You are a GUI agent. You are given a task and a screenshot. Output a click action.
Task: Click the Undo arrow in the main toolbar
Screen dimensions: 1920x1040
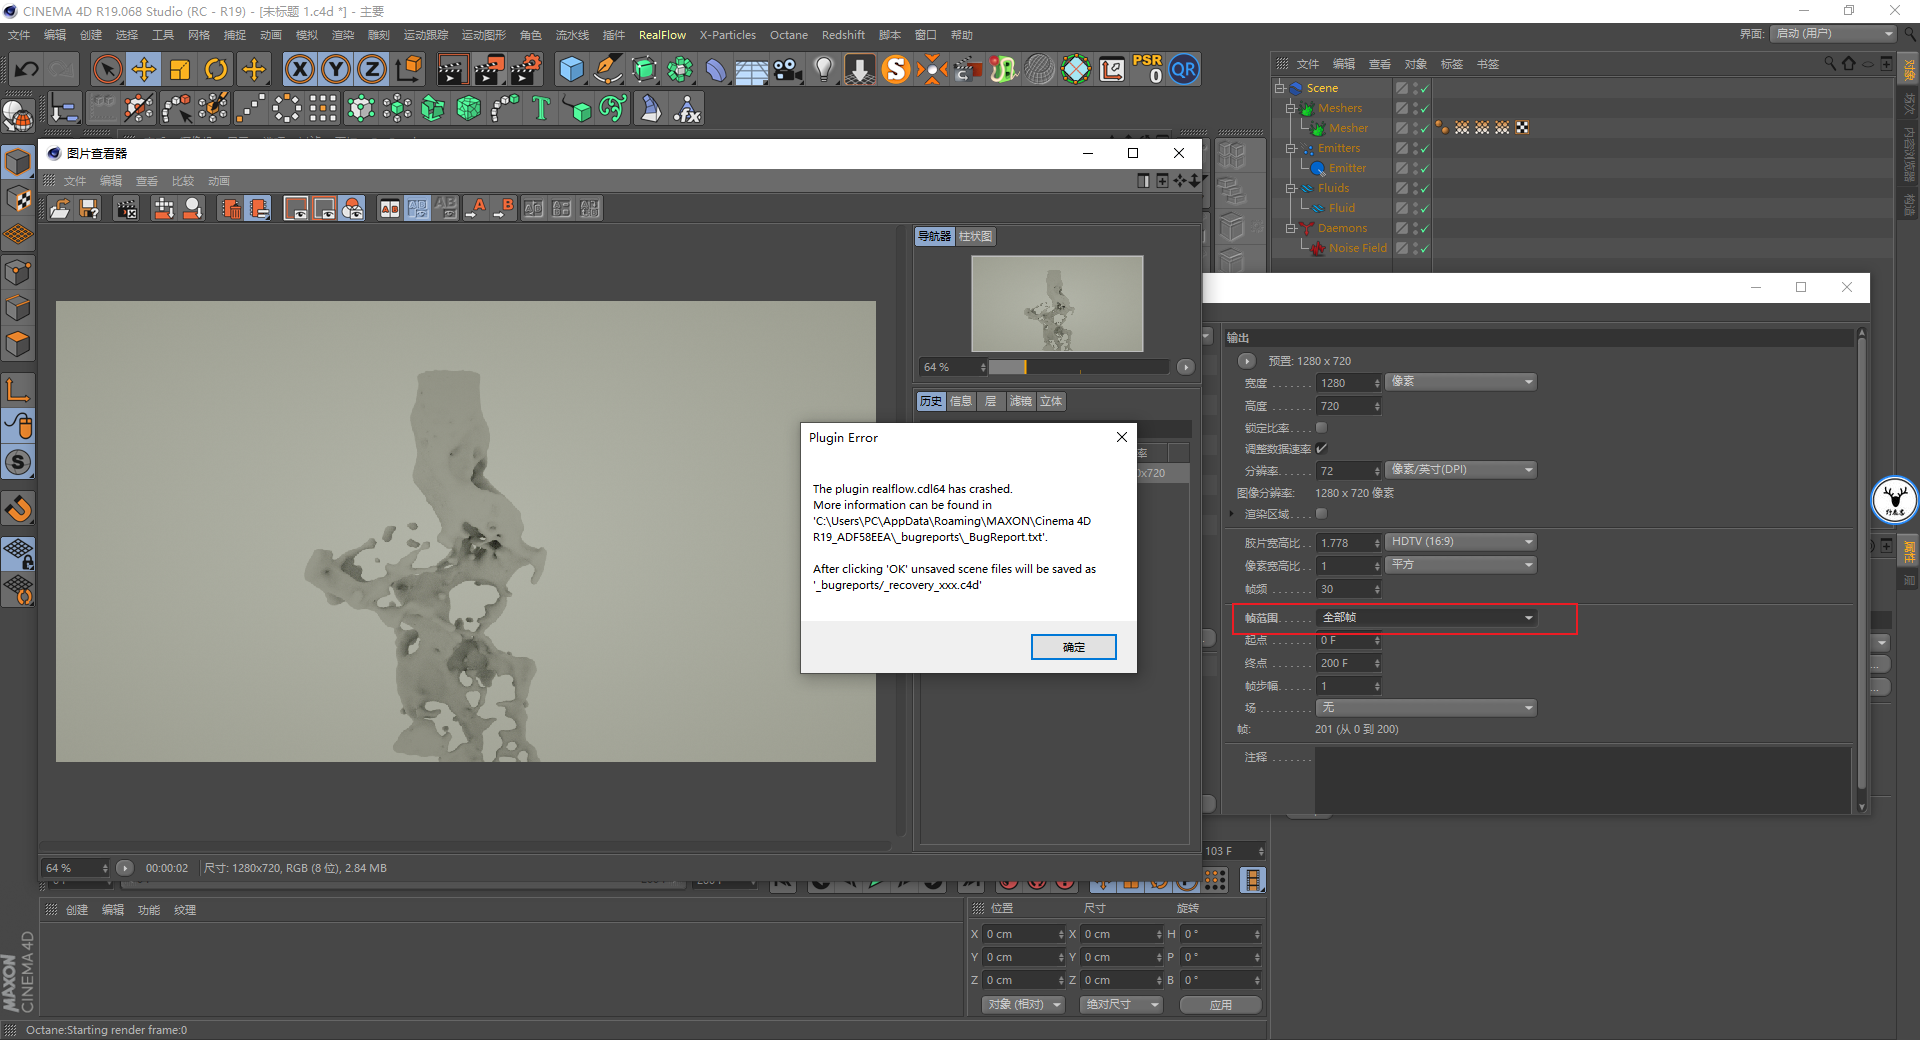(x=27, y=69)
